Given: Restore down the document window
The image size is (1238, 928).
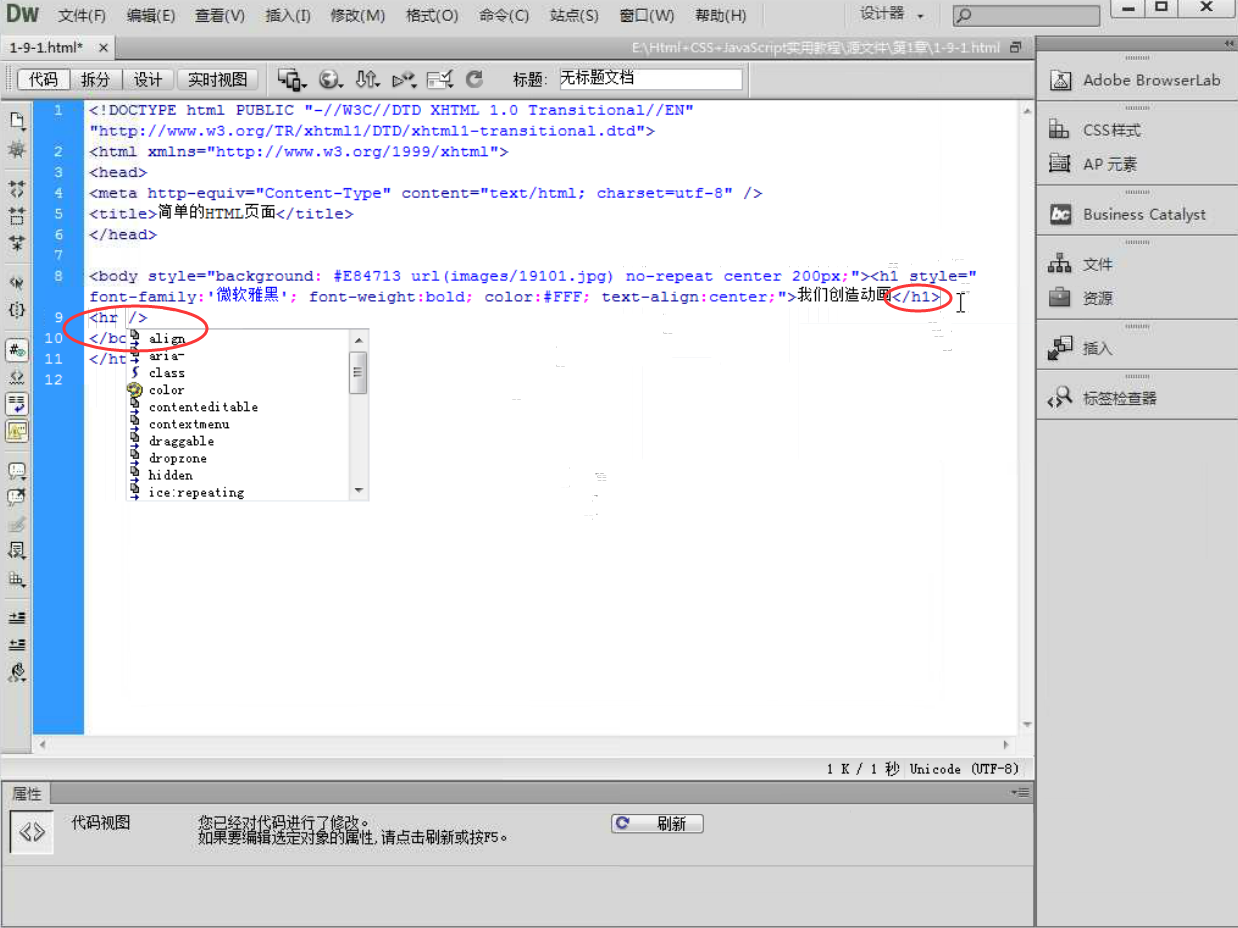Looking at the screenshot, I should coord(1016,47).
